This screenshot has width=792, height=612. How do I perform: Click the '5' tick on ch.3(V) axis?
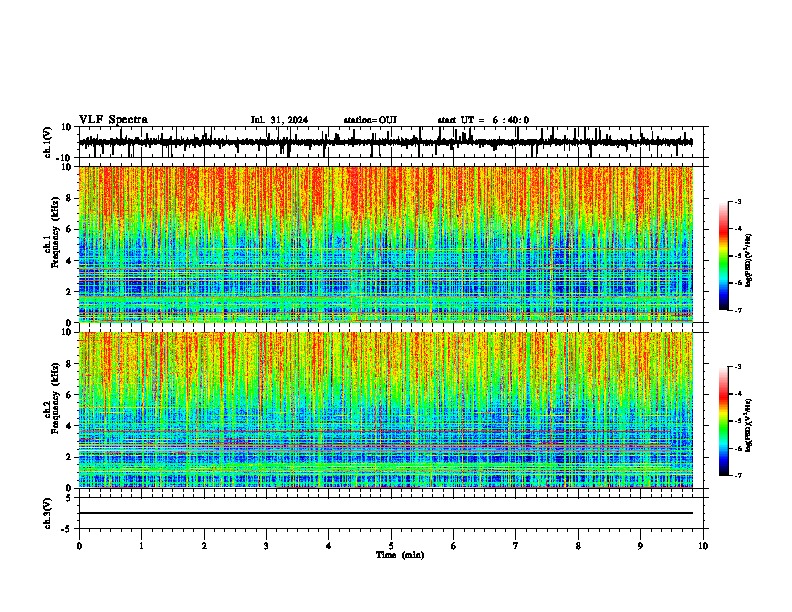pyautogui.click(x=69, y=498)
